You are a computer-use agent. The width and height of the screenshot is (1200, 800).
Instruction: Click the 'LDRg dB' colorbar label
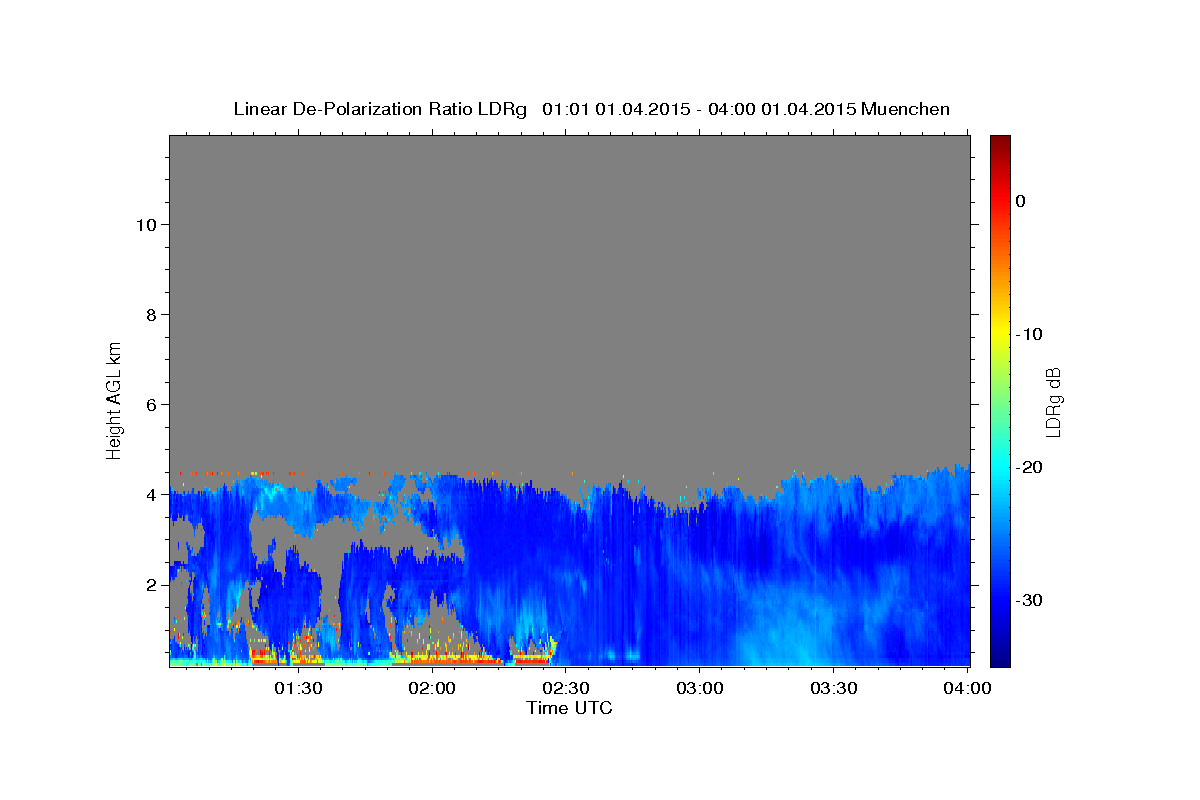[1052, 401]
